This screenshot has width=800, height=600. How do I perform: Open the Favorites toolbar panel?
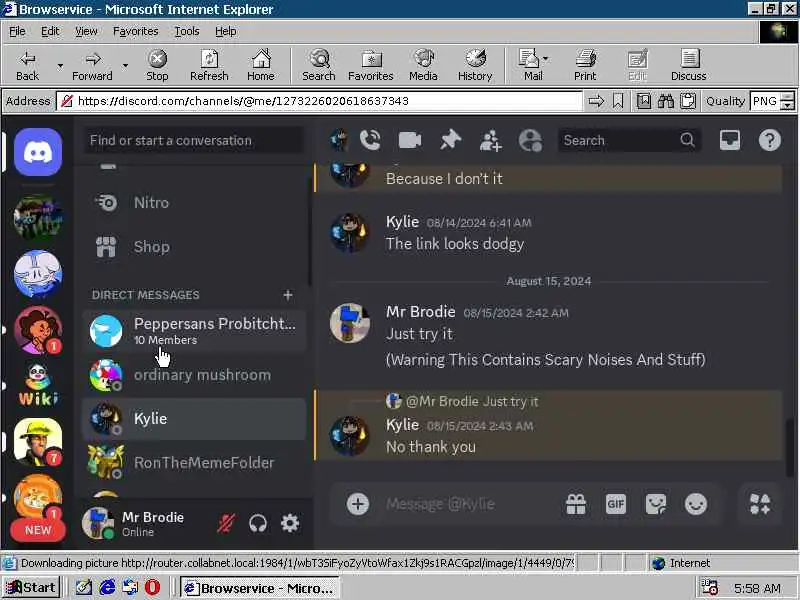[x=371, y=65]
